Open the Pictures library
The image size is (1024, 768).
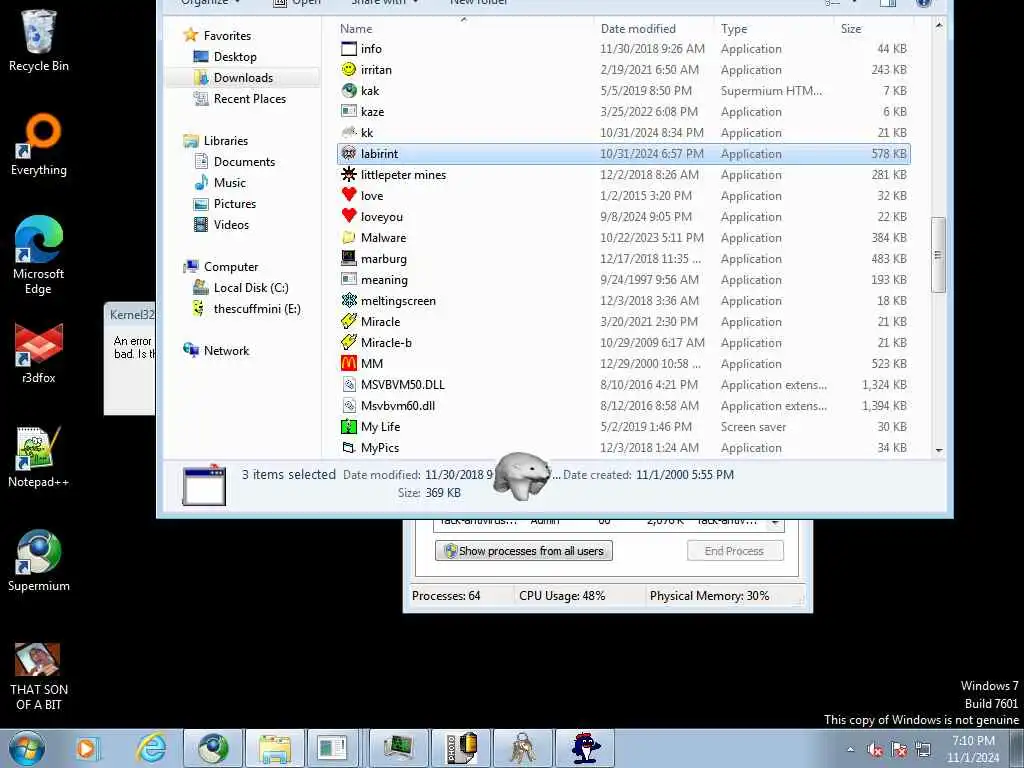[234, 203]
